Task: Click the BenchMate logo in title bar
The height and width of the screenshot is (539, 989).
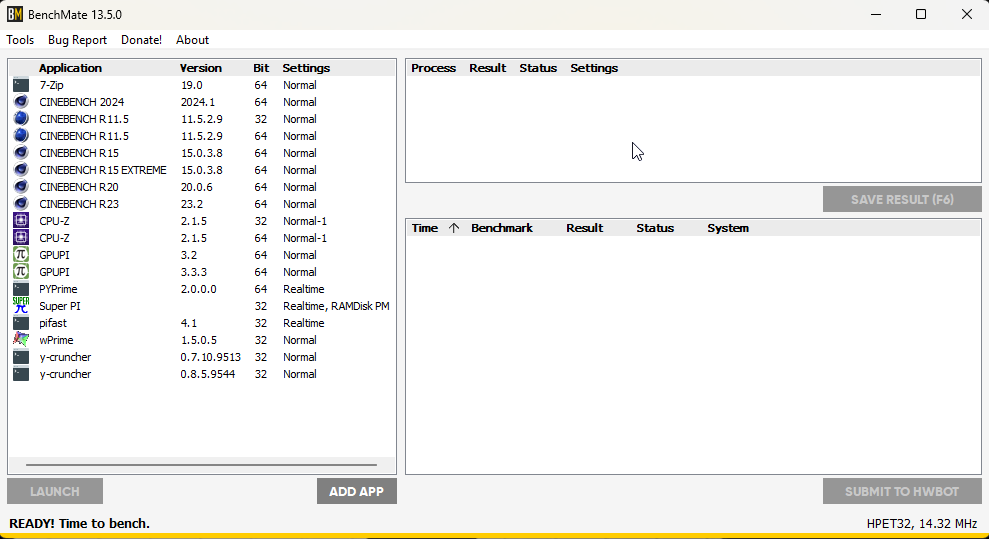Action: tap(15, 14)
